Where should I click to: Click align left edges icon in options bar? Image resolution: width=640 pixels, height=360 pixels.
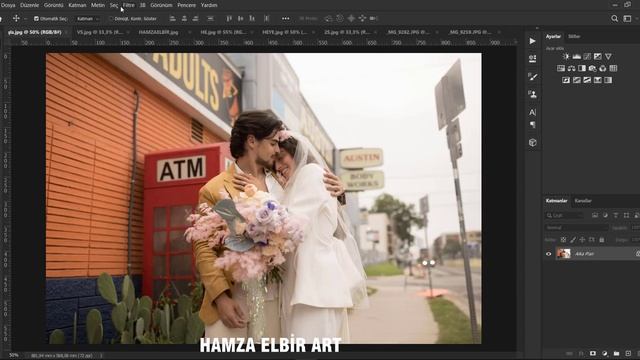click(x=173, y=18)
